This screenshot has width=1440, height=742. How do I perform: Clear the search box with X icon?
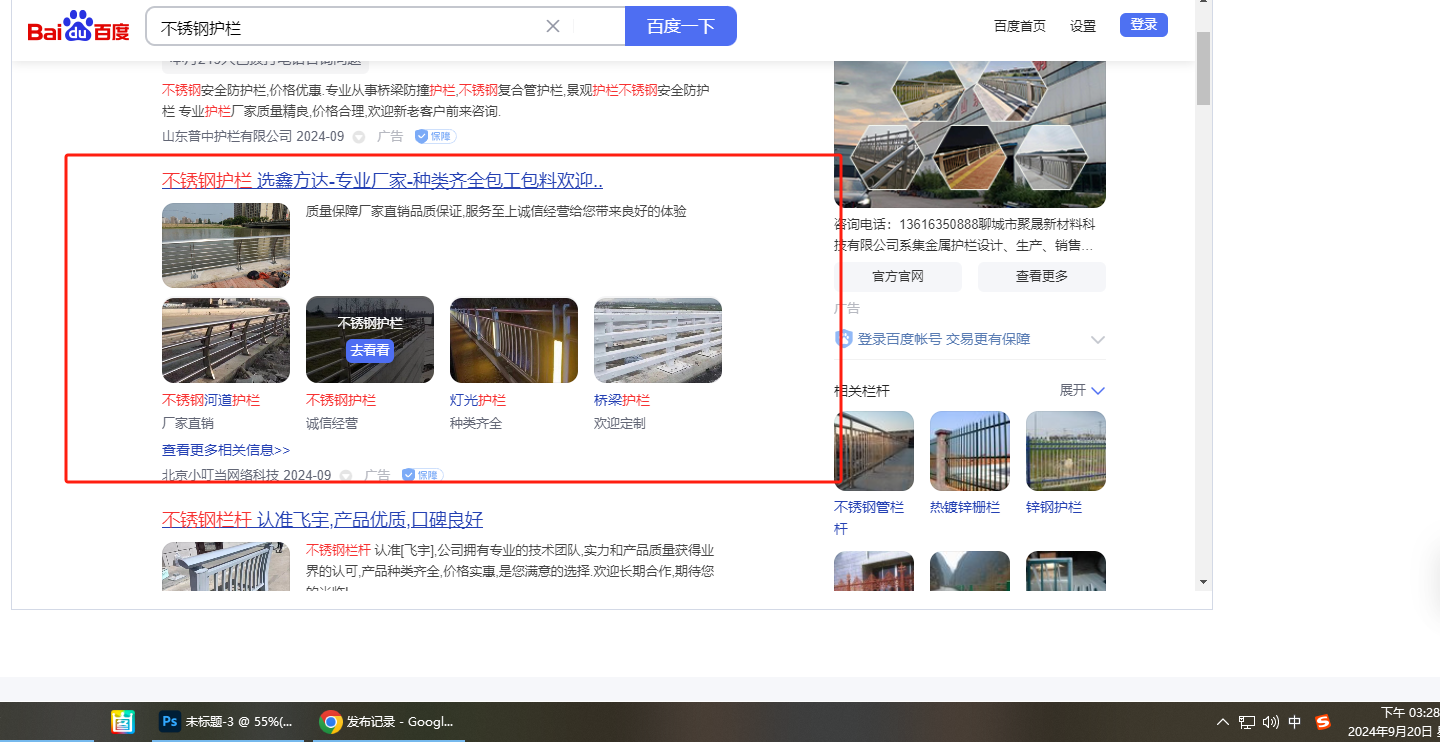click(552, 26)
